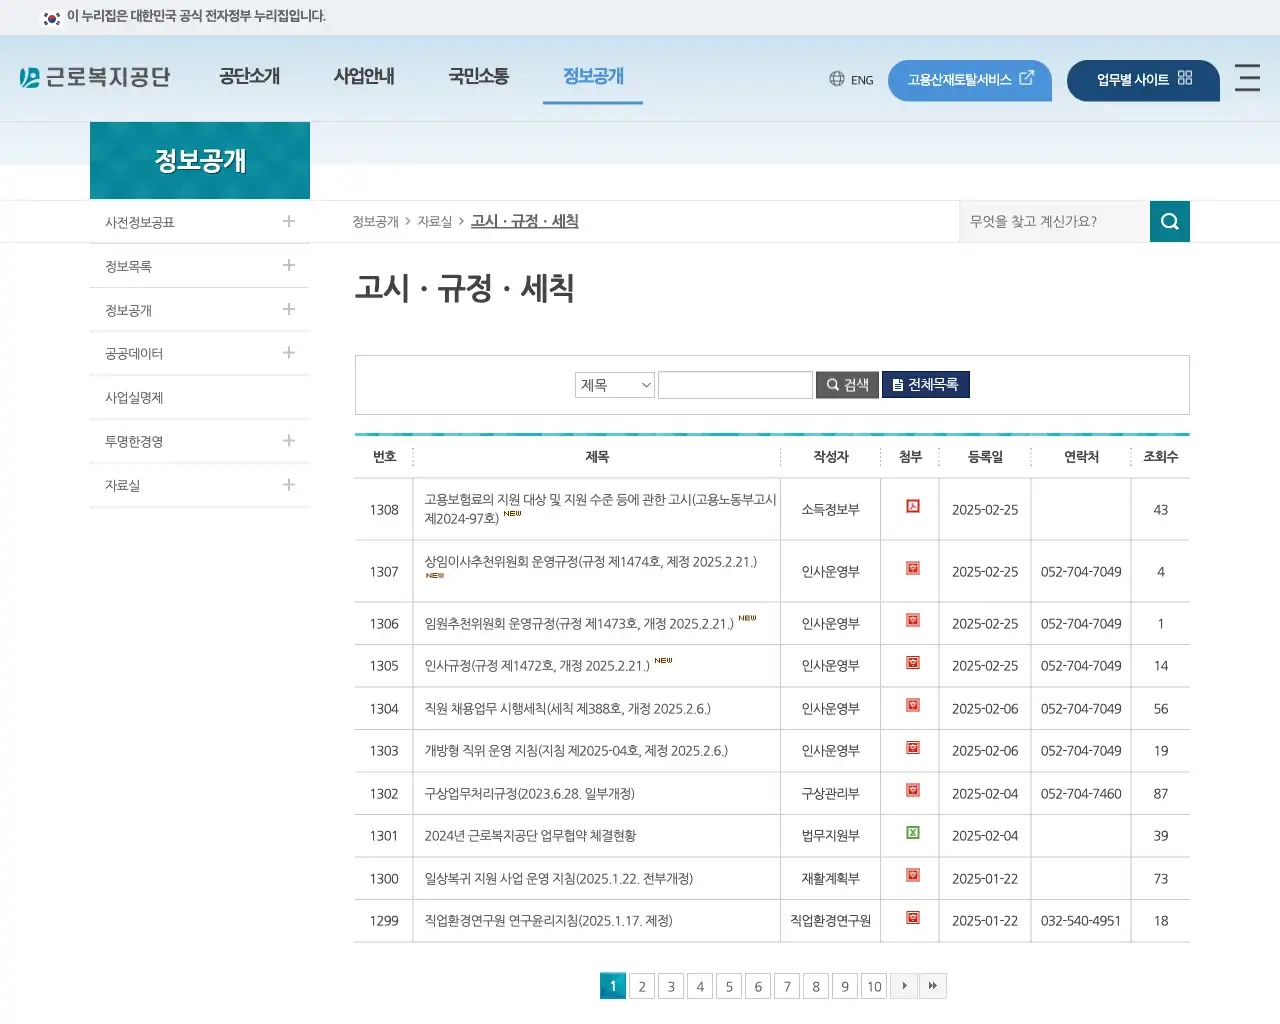Click the ENG globe language icon
Viewport: 1280px width, 1024px height.
[836, 79]
